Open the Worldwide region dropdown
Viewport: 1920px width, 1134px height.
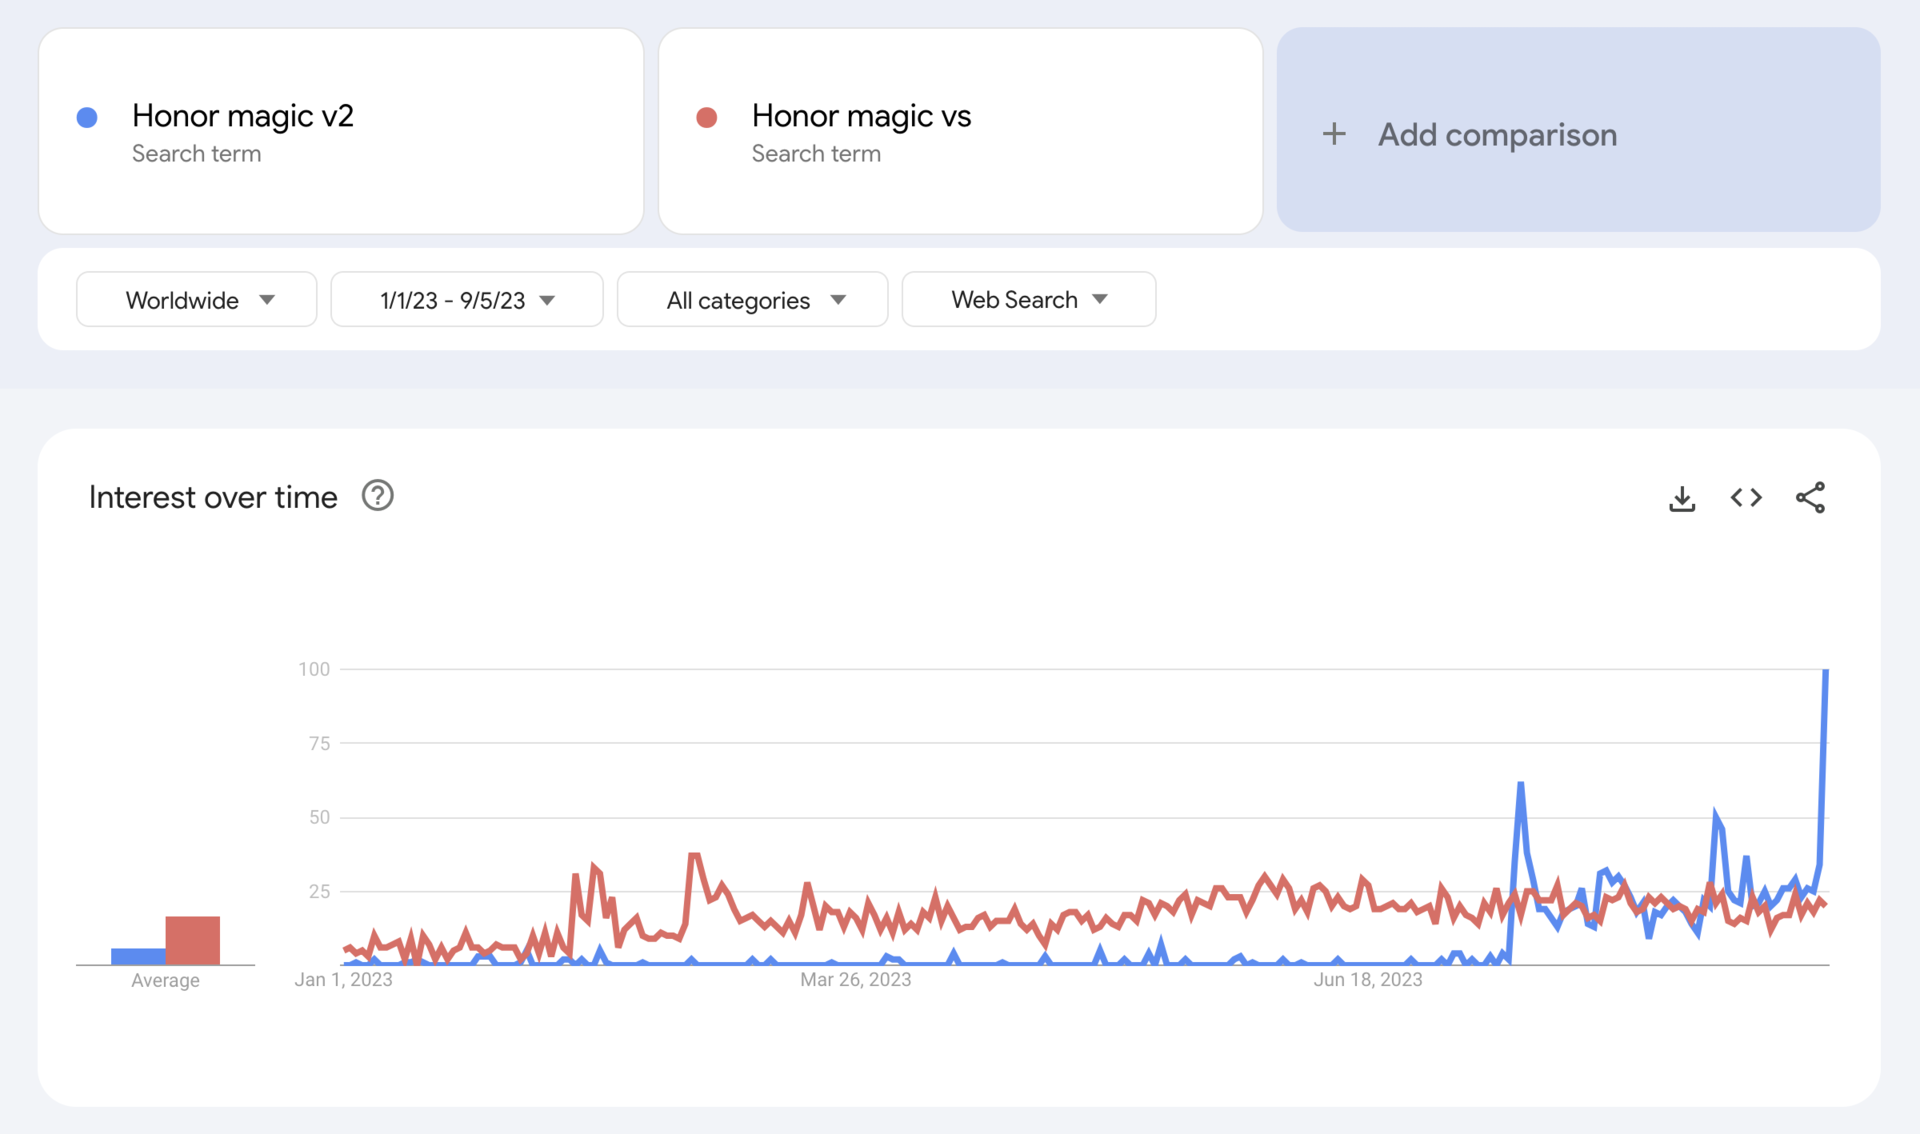pyautogui.click(x=197, y=300)
